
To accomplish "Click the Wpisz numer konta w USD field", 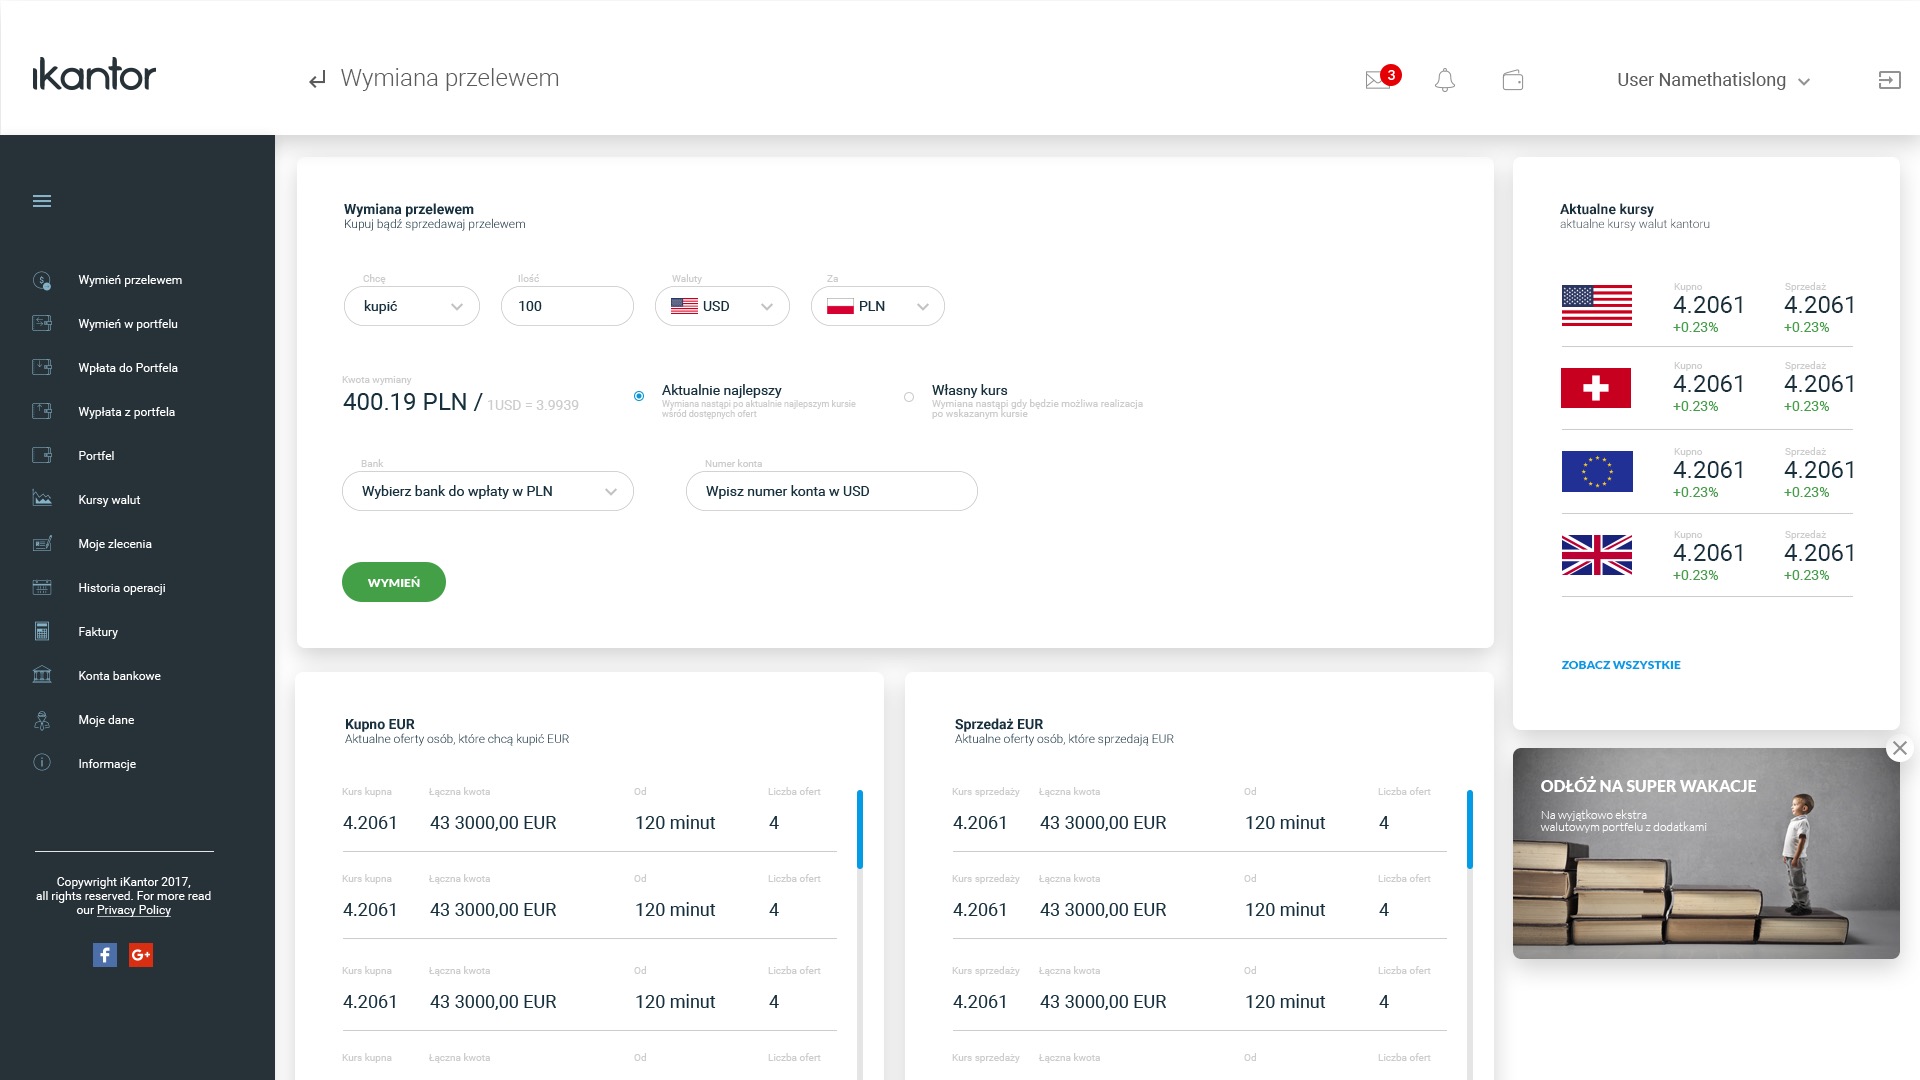I will click(832, 491).
